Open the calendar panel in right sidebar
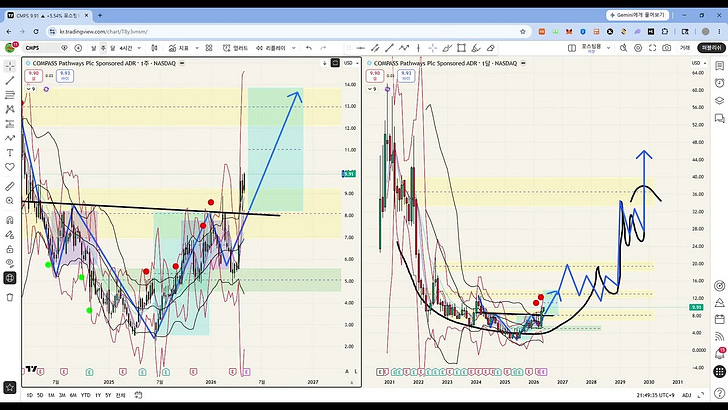The height and width of the screenshot is (410, 728). [720, 319]
